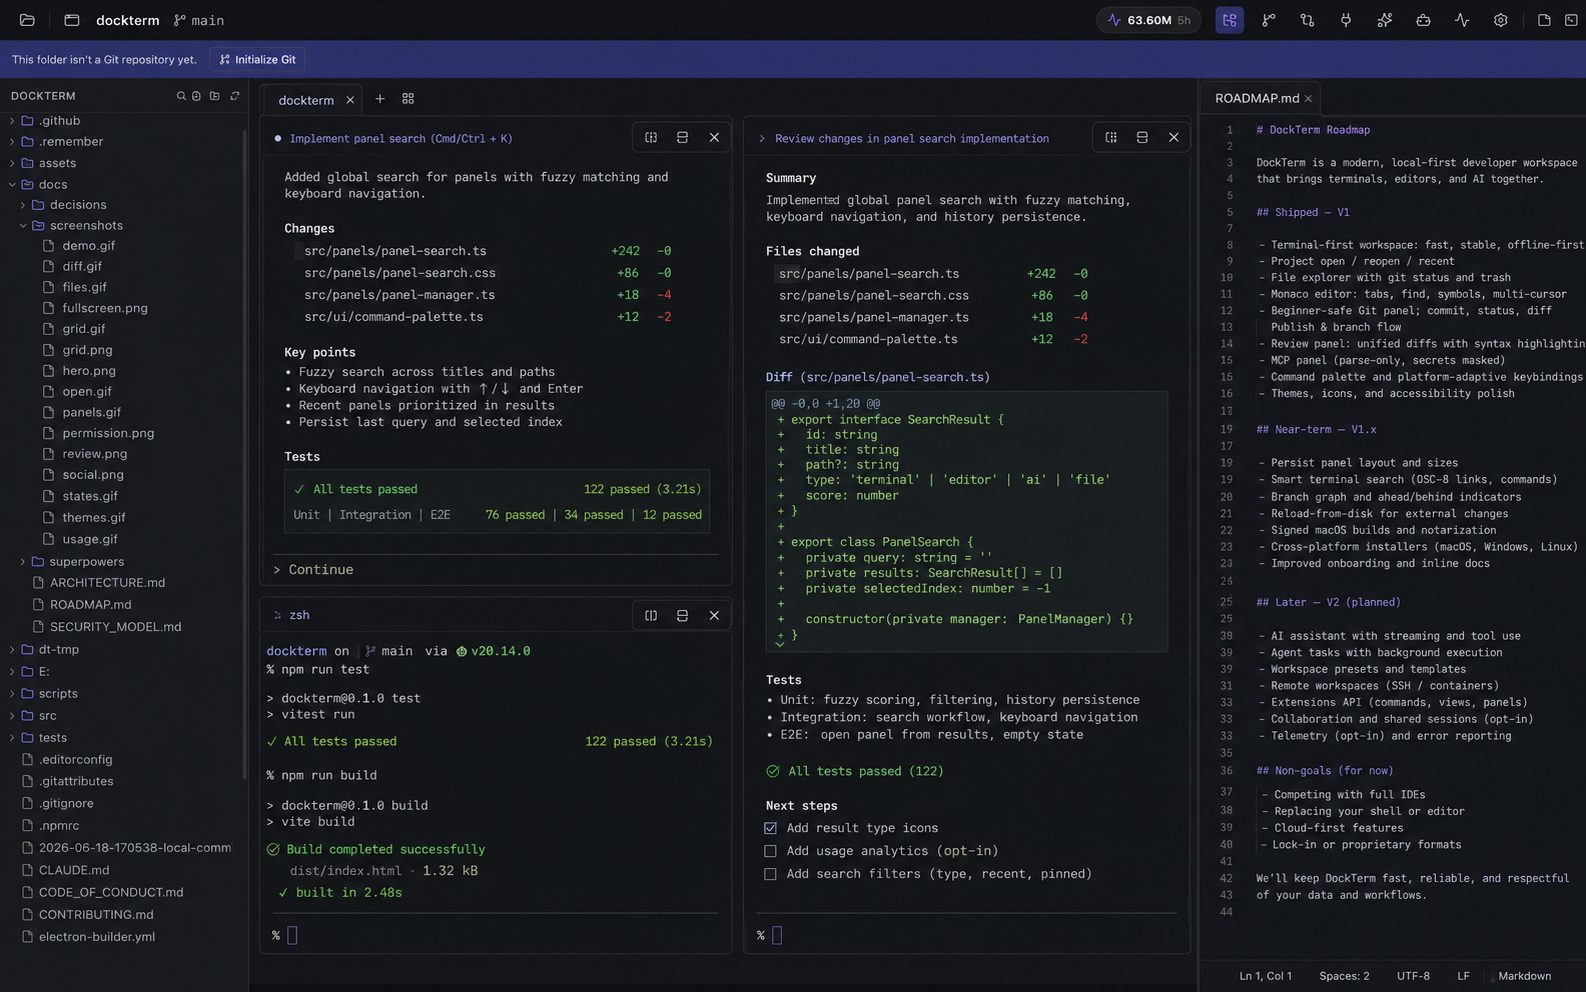Close the zsh terminal panel

coord(714,615)
